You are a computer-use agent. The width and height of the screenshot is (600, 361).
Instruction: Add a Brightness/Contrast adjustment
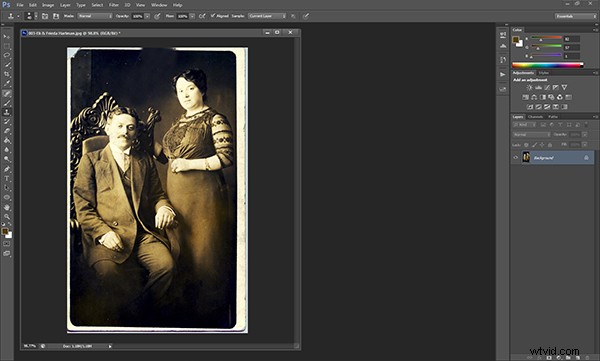[530, 88]
